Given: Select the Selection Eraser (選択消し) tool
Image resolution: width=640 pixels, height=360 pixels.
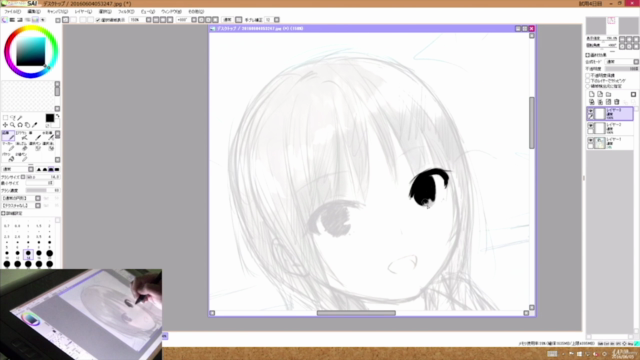Looking at the screenshot, I should coord(48,146).
